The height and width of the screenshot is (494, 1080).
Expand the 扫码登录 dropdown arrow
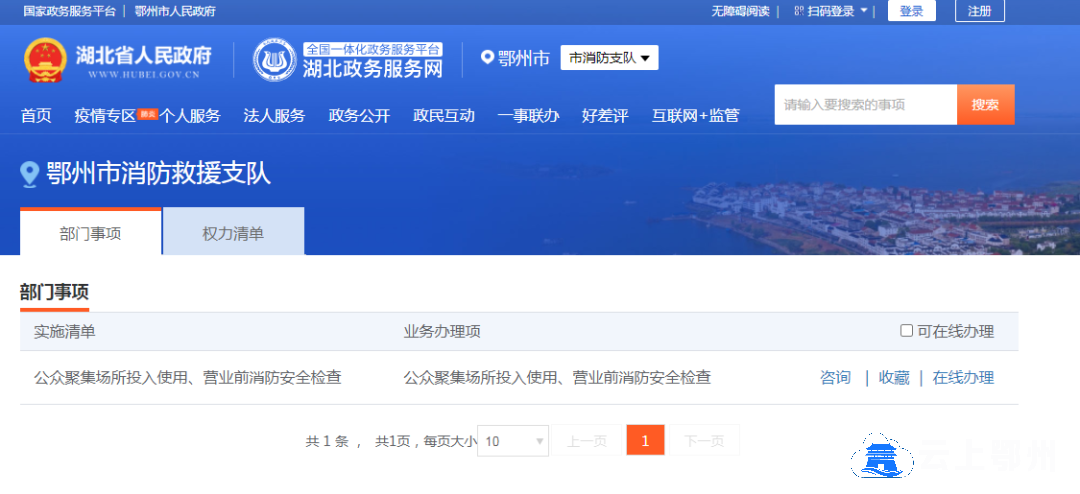tap(864, 11)
